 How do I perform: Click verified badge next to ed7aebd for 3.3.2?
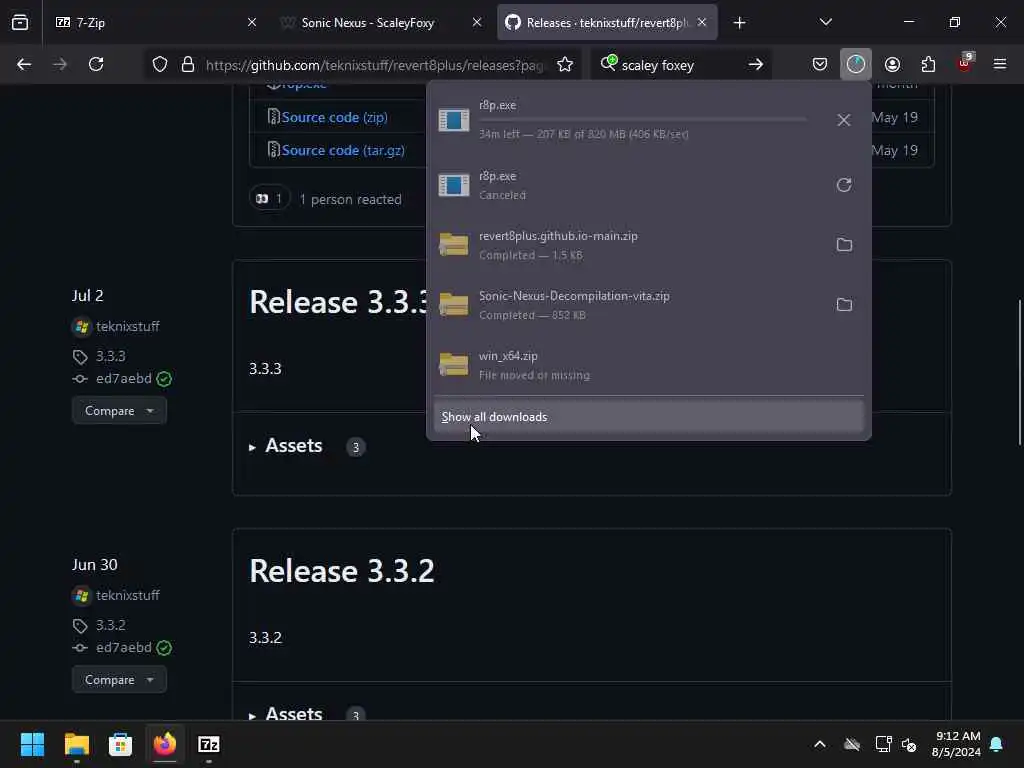tap(164, 648)
